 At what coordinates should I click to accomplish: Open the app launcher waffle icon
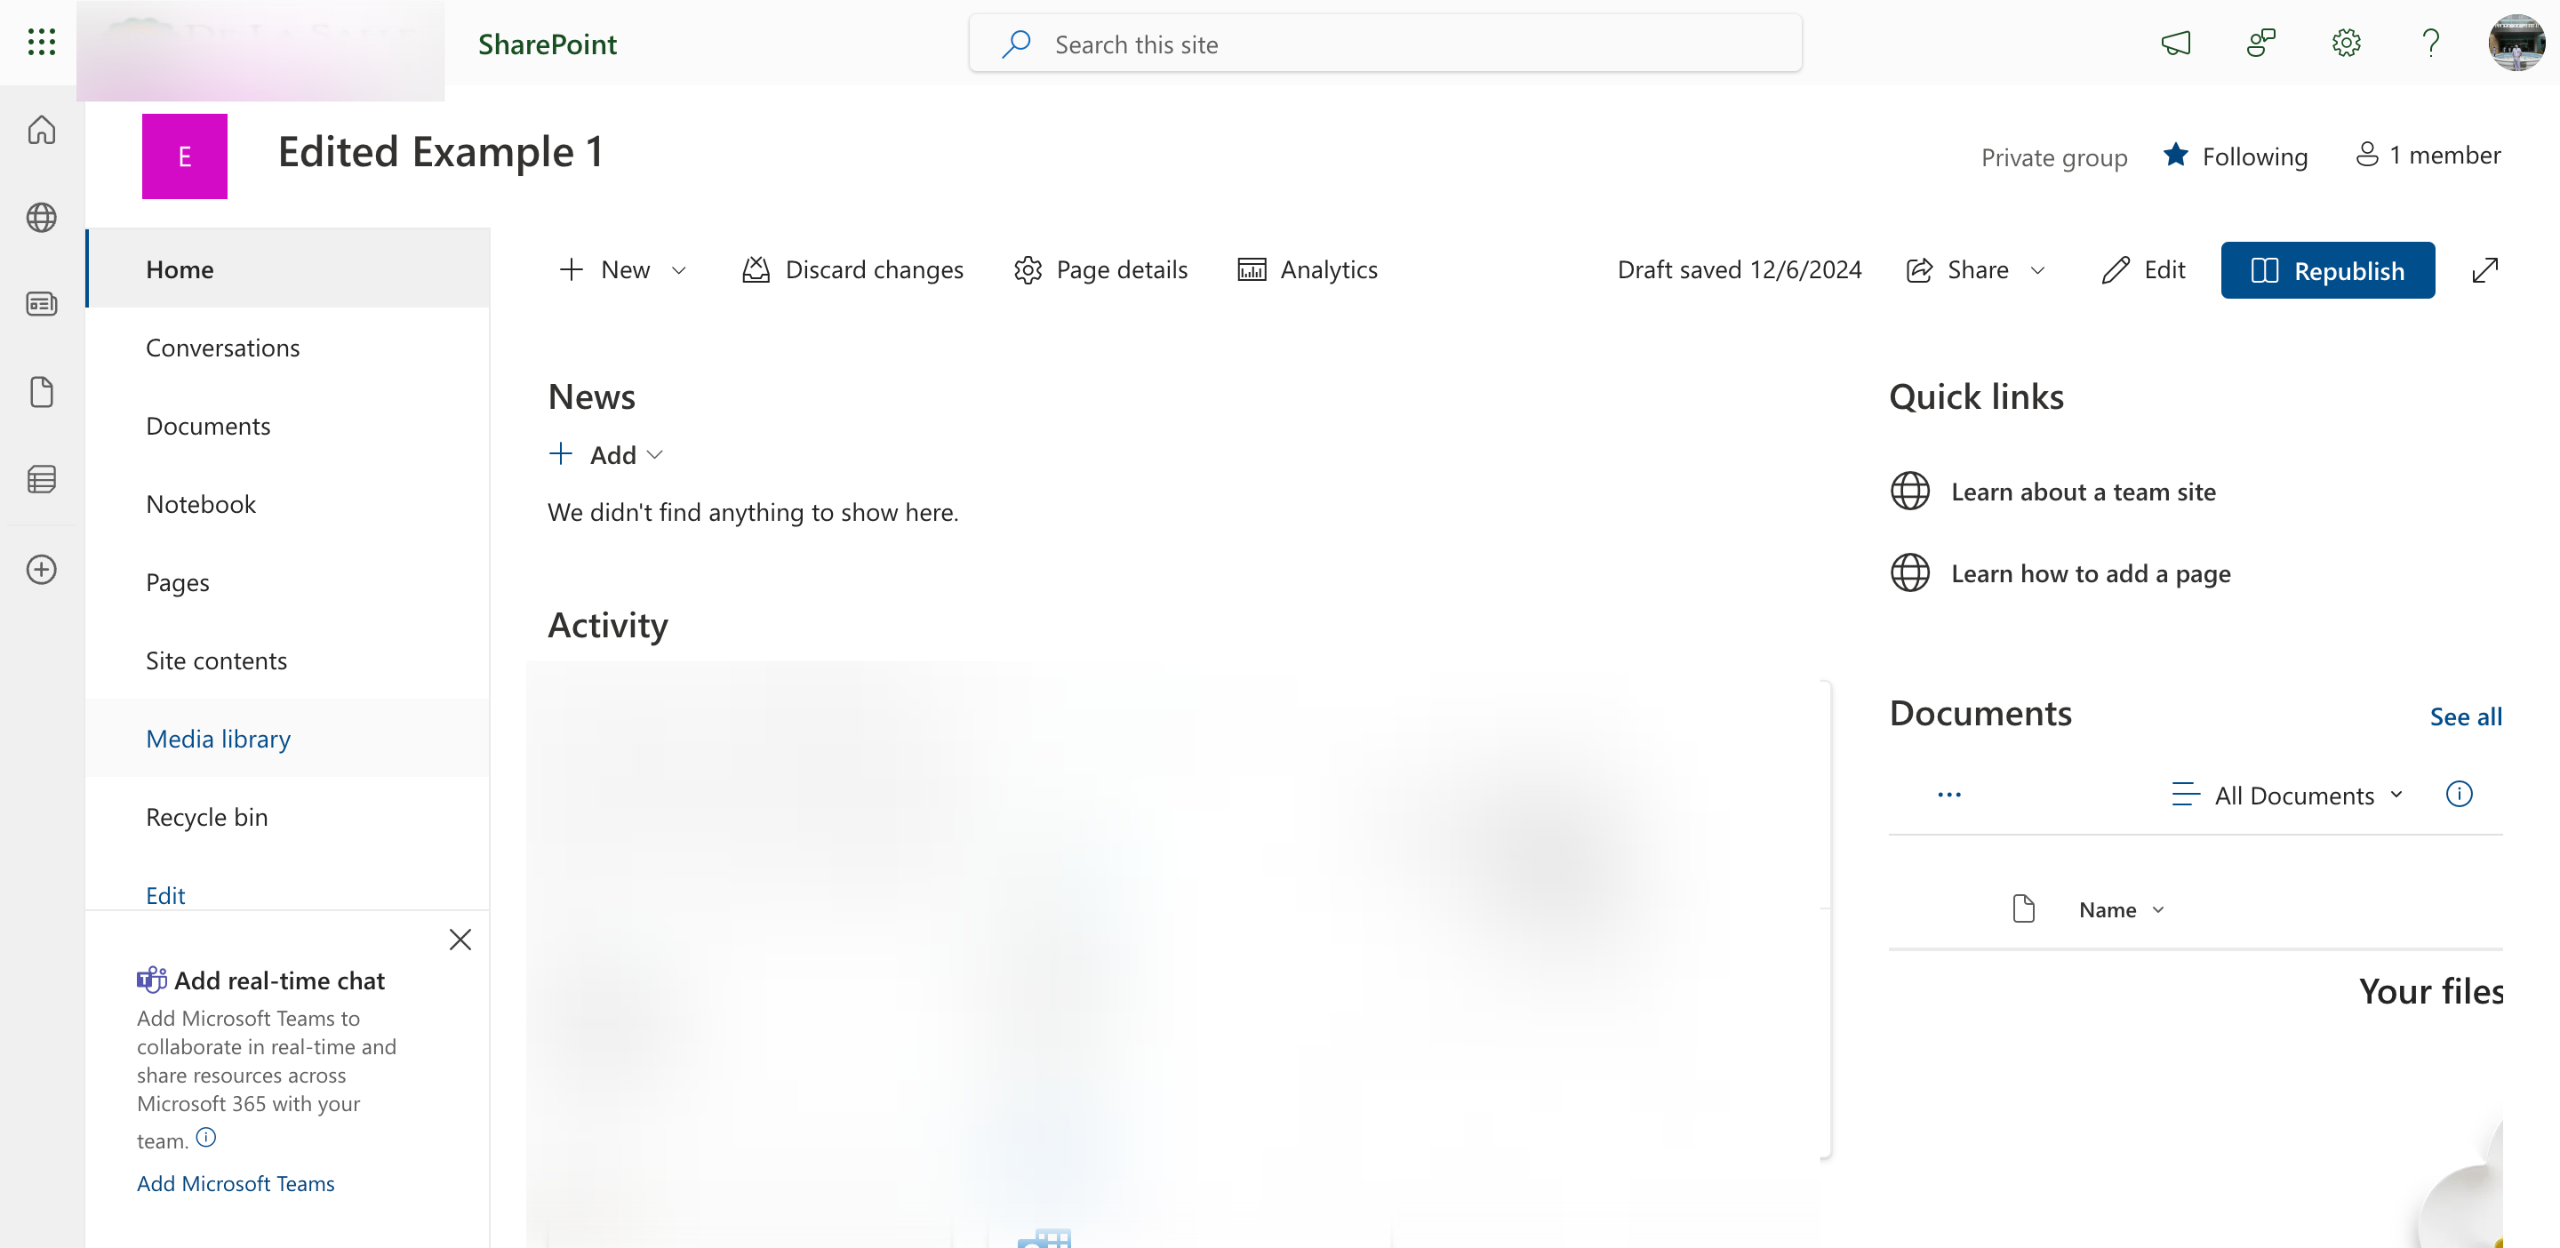pyautogui.click(x=41, y=42)
